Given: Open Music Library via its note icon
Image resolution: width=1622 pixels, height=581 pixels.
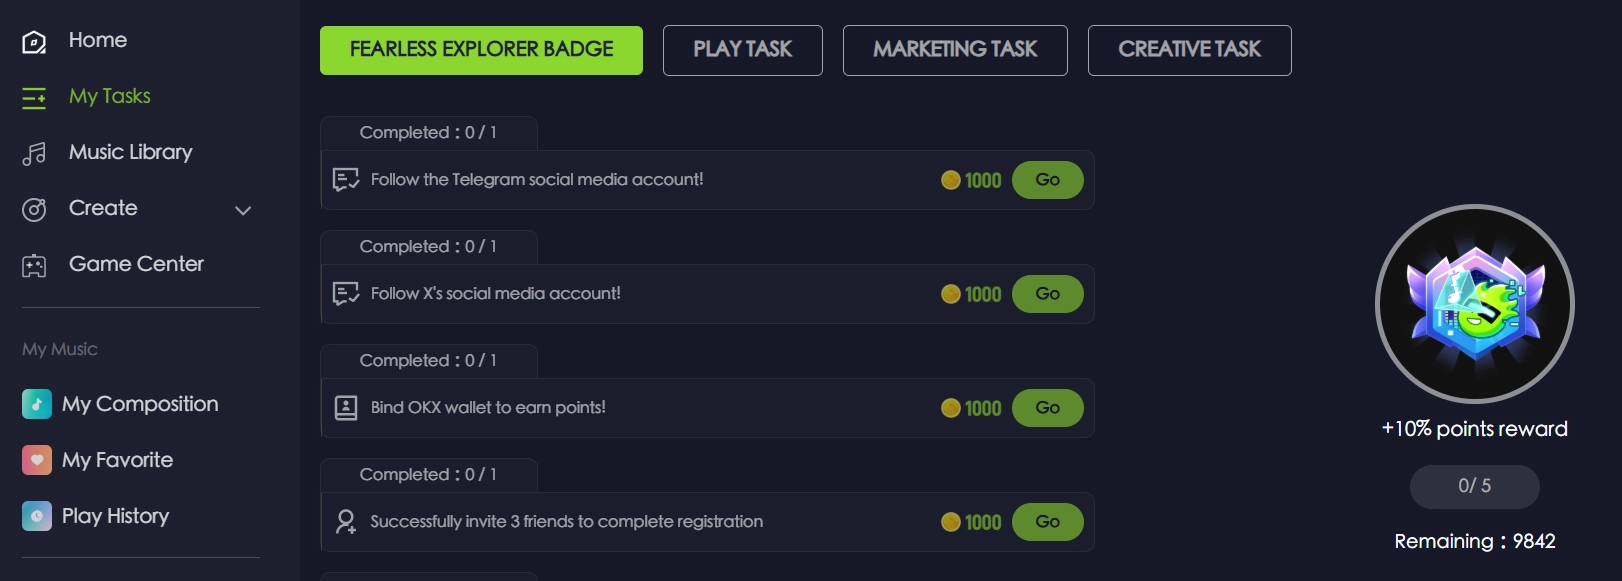Looking at the screenshot, I should click(34, 153).
